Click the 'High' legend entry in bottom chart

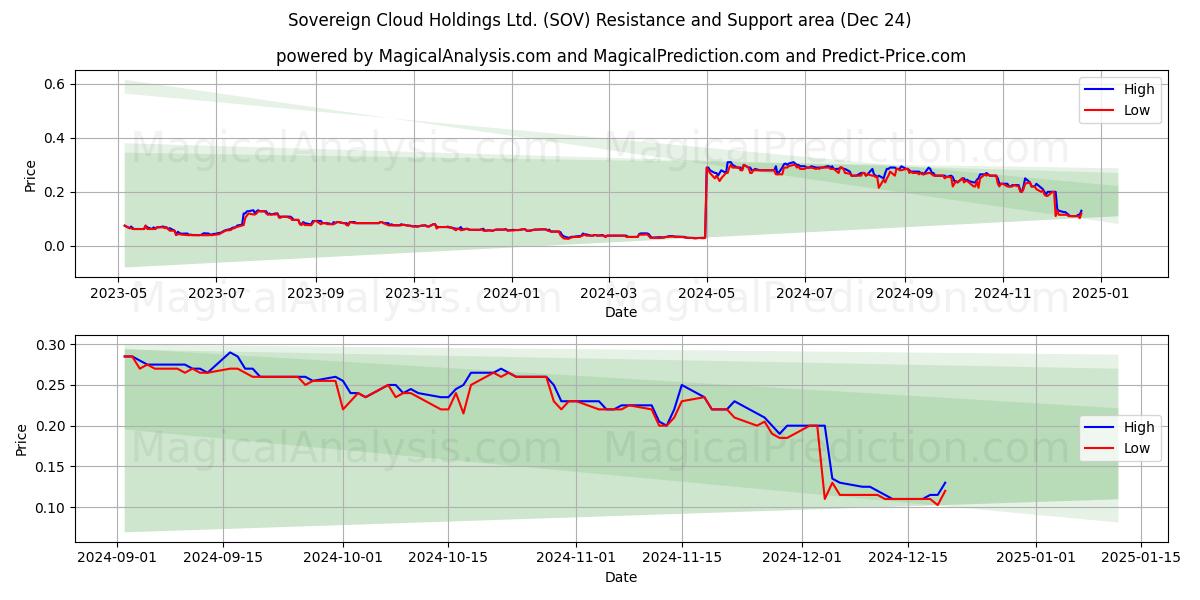(1139, 427)
